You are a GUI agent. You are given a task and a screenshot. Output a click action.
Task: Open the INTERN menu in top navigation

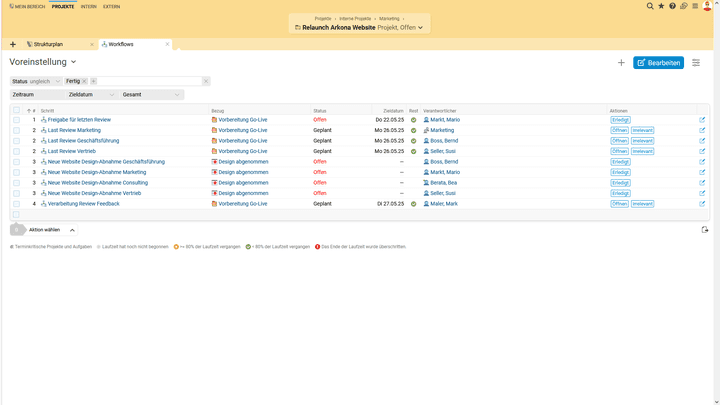coord(89,6)
